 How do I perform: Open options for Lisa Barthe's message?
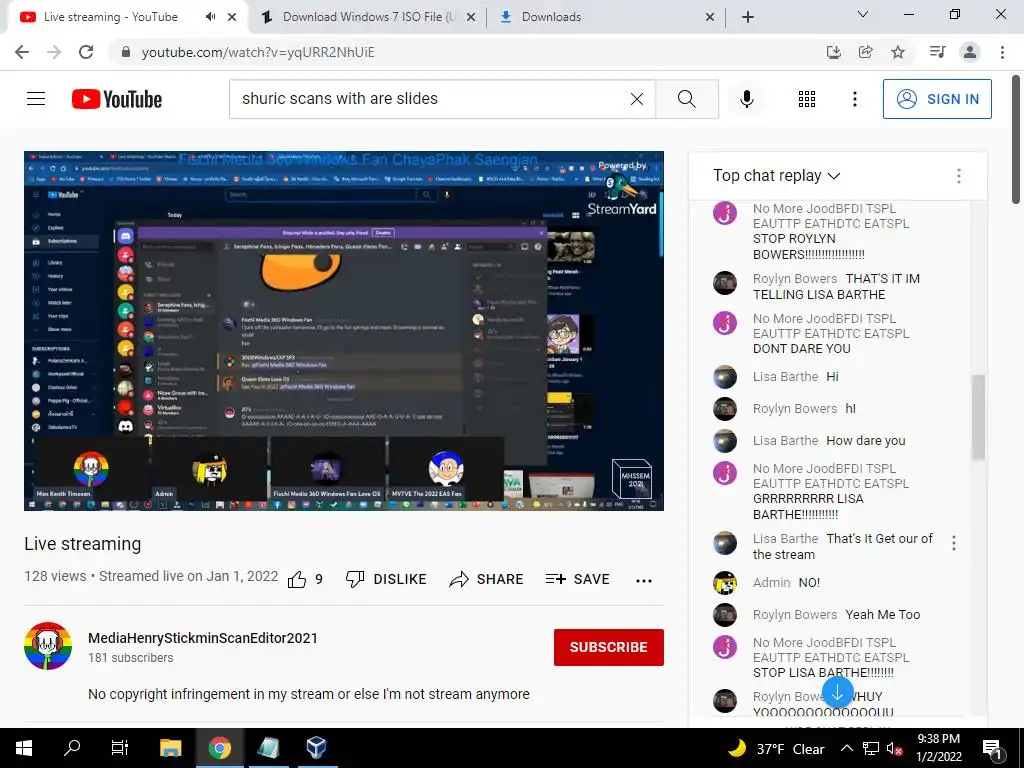tap(954, 543)
